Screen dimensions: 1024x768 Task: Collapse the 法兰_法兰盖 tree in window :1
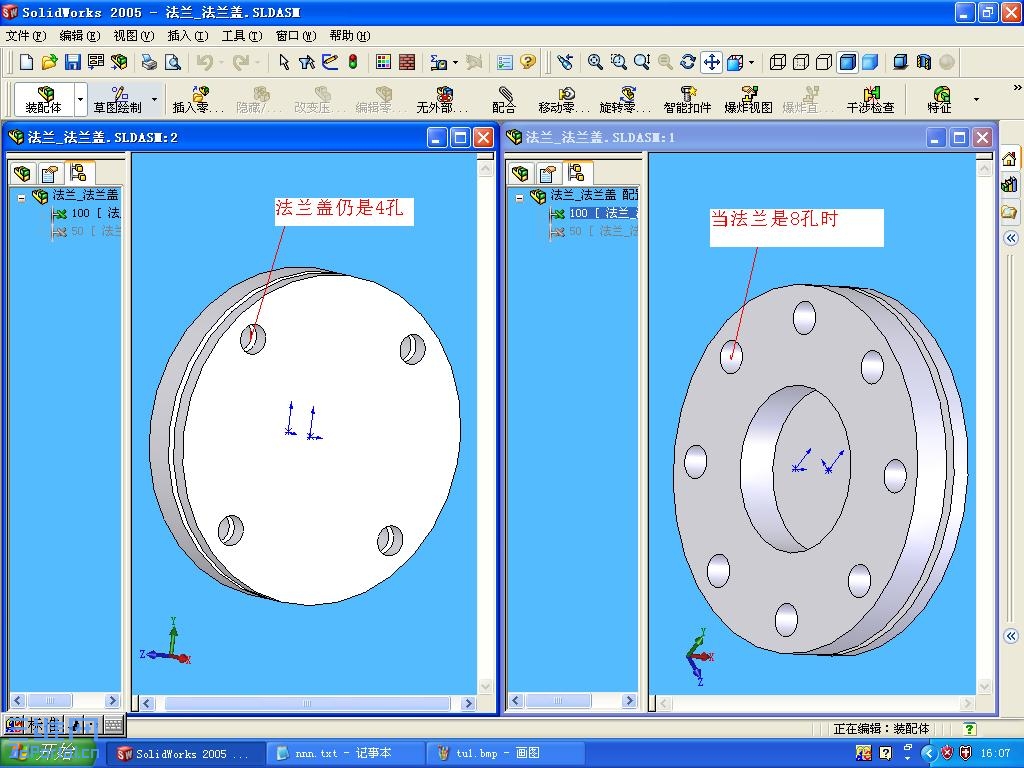pyautogui.click(x=520, y=197)
